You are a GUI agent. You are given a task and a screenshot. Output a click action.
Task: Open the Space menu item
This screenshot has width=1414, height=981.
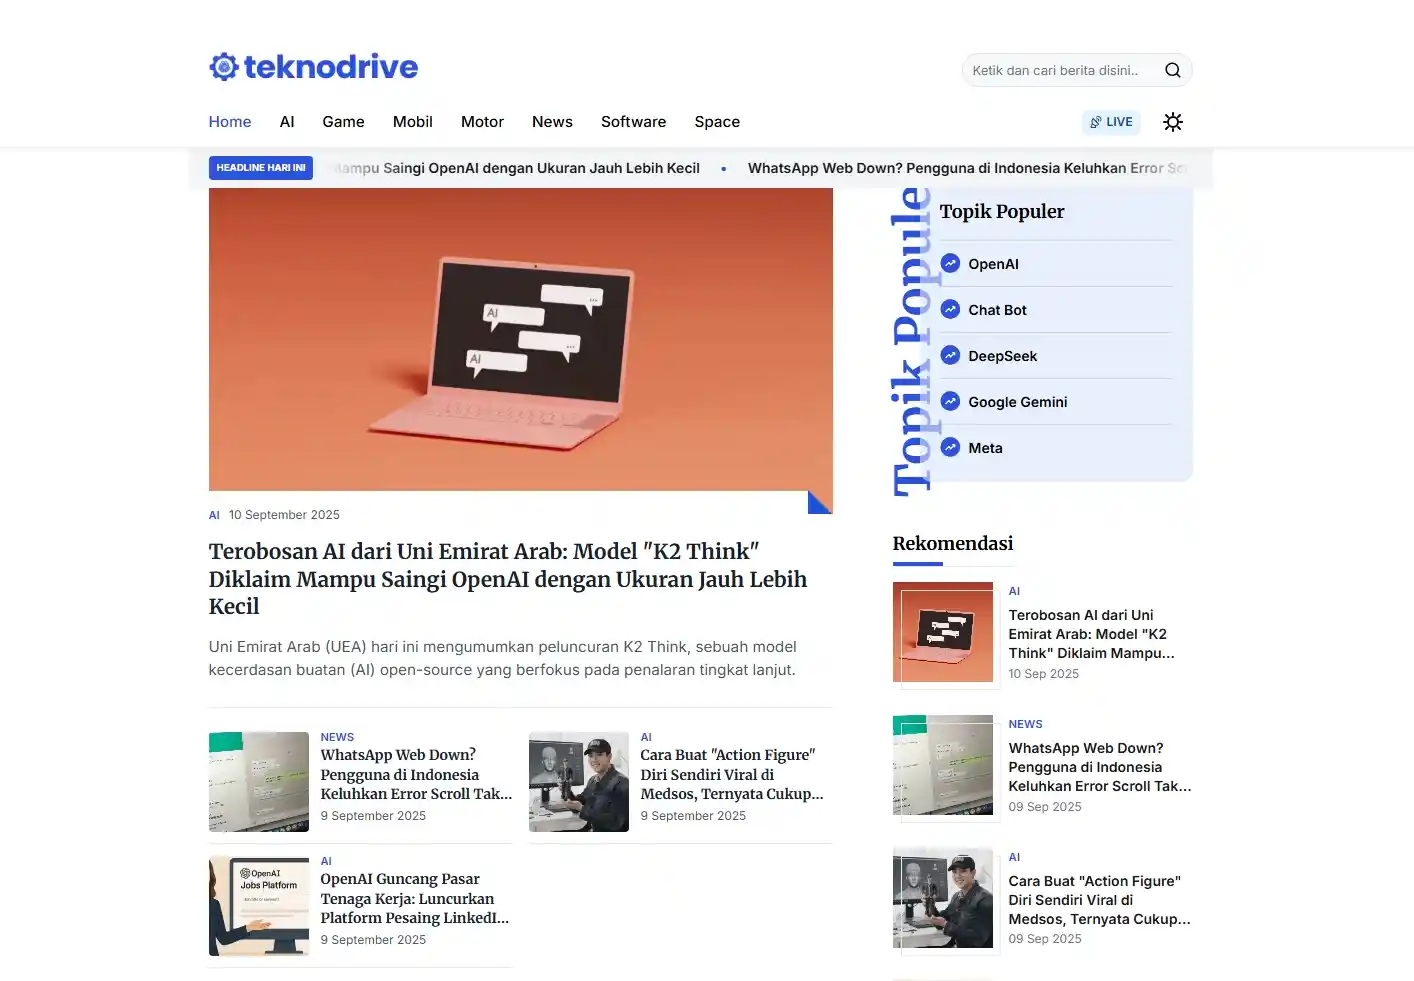(x=717, y=122)
